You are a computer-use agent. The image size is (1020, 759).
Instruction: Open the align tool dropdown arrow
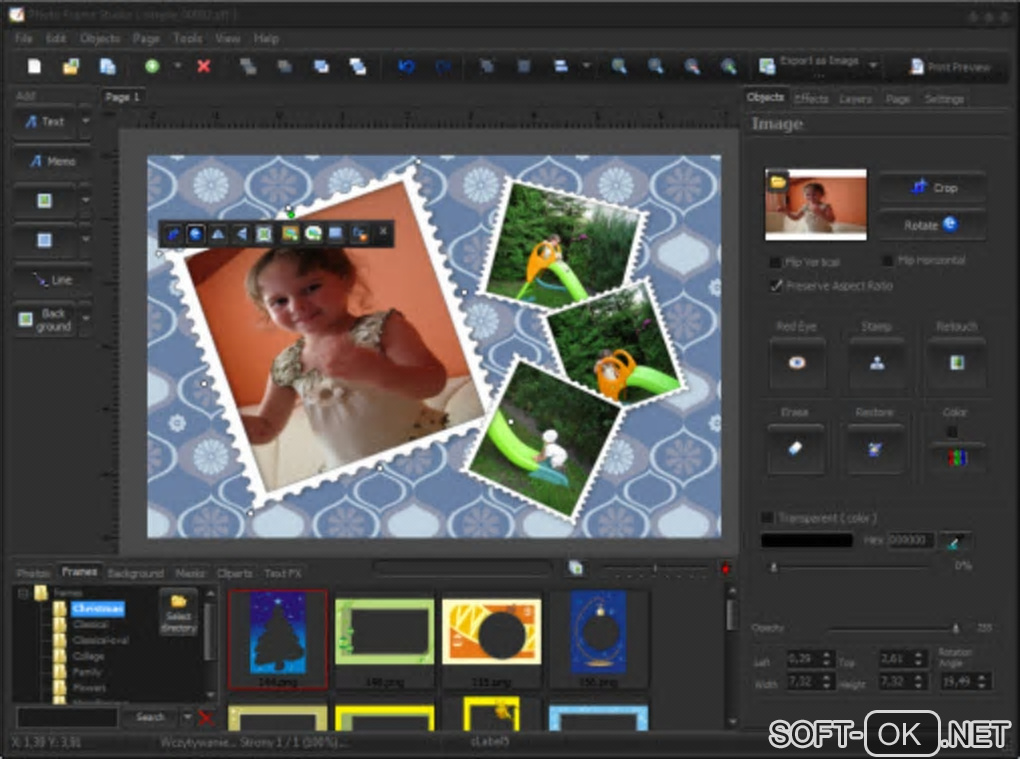tap(586, 66)
